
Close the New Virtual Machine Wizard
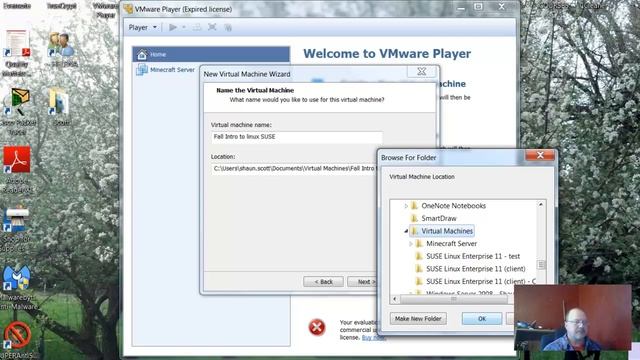click(422, 72)
